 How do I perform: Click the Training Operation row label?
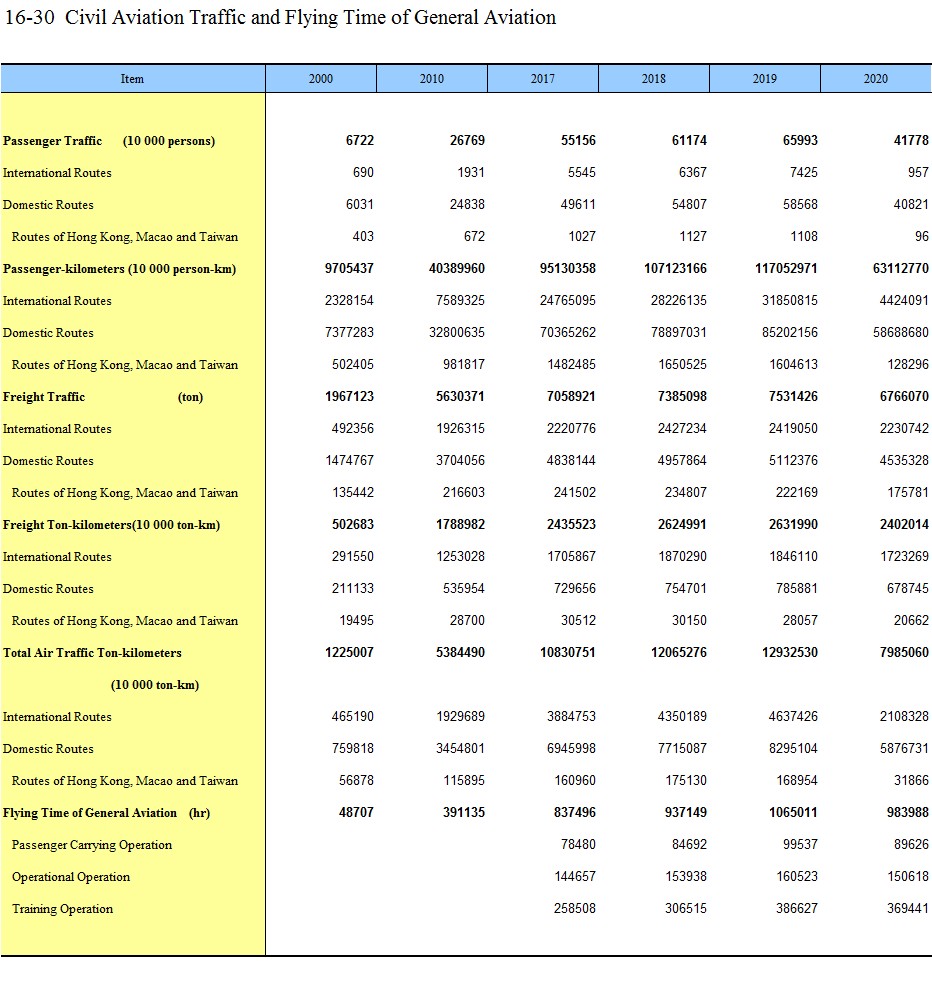click(x=62, y=909)
